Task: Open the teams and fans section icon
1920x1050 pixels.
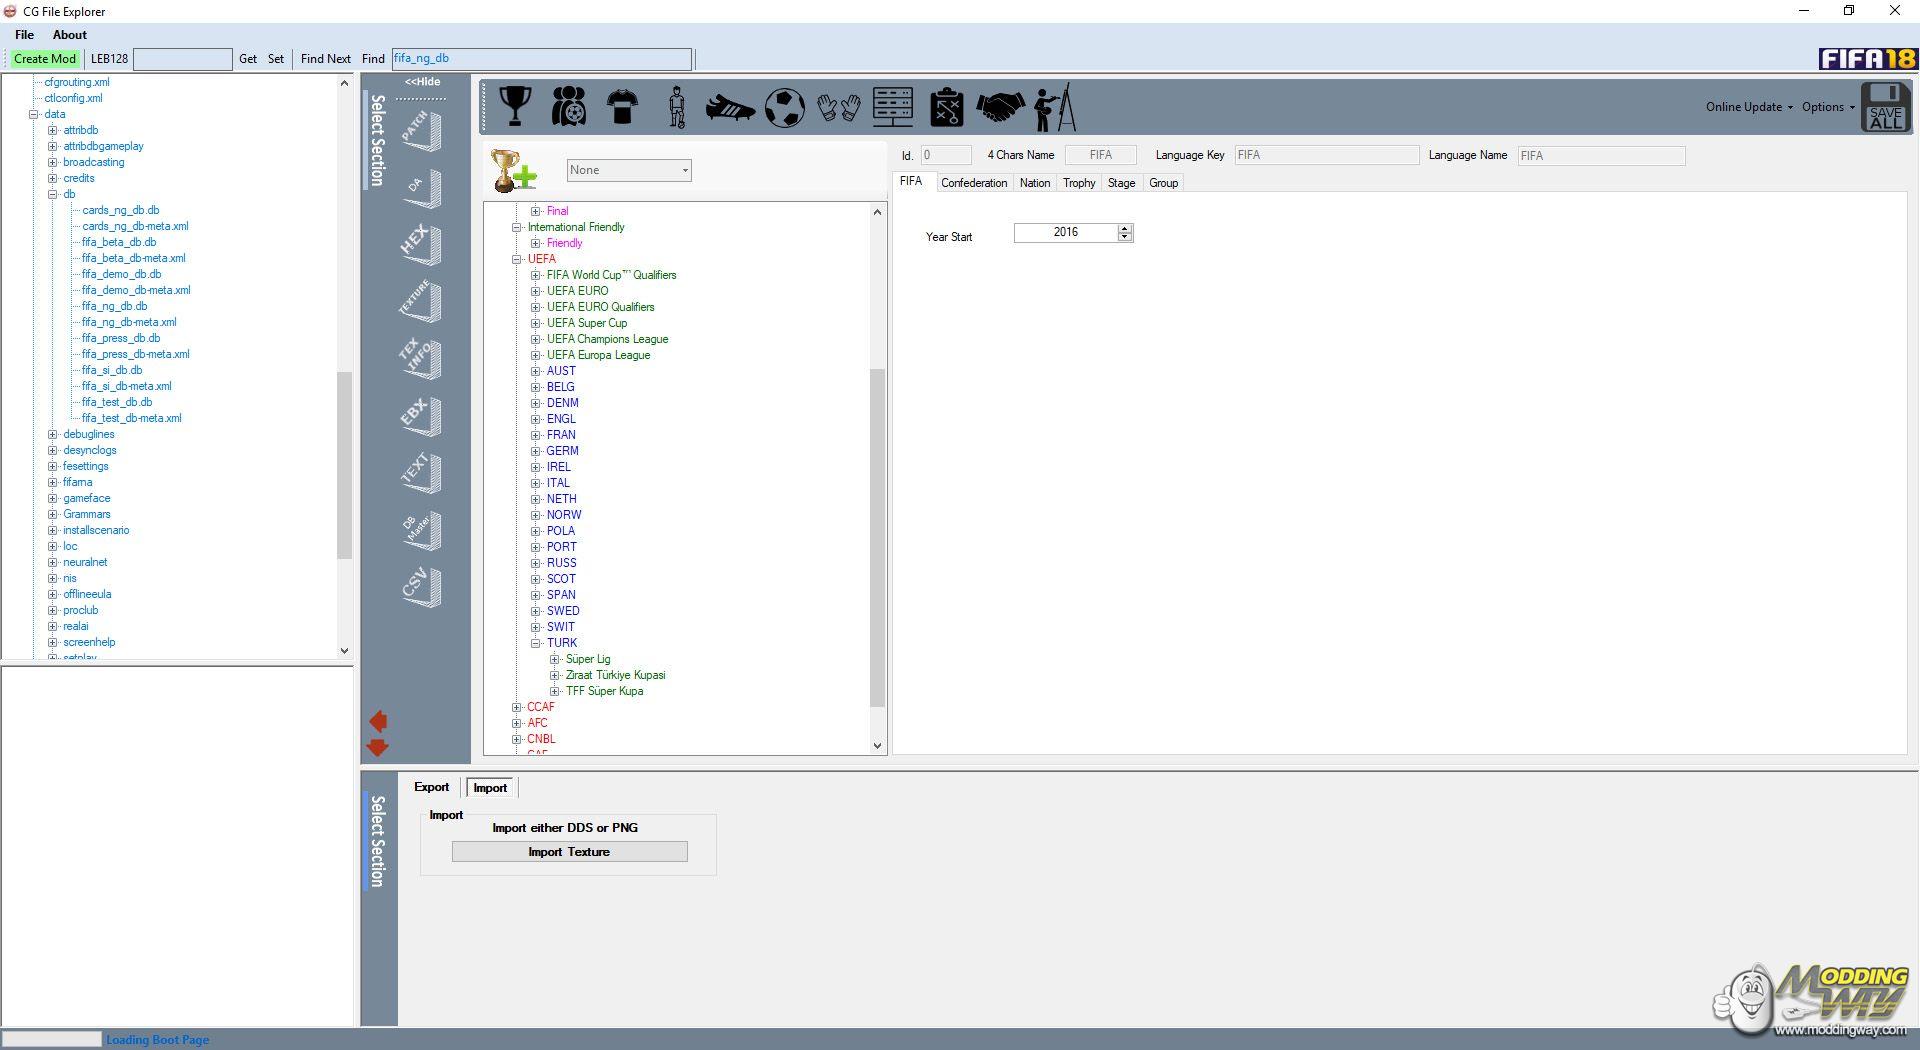Action: click(x=569, y=106)
